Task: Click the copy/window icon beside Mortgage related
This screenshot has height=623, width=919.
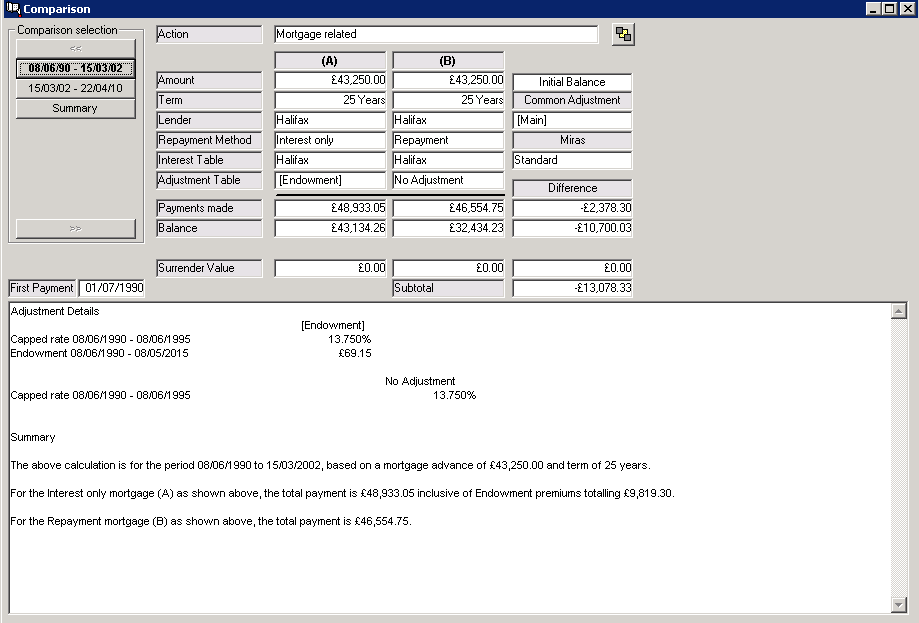Action: pos(623,35)
